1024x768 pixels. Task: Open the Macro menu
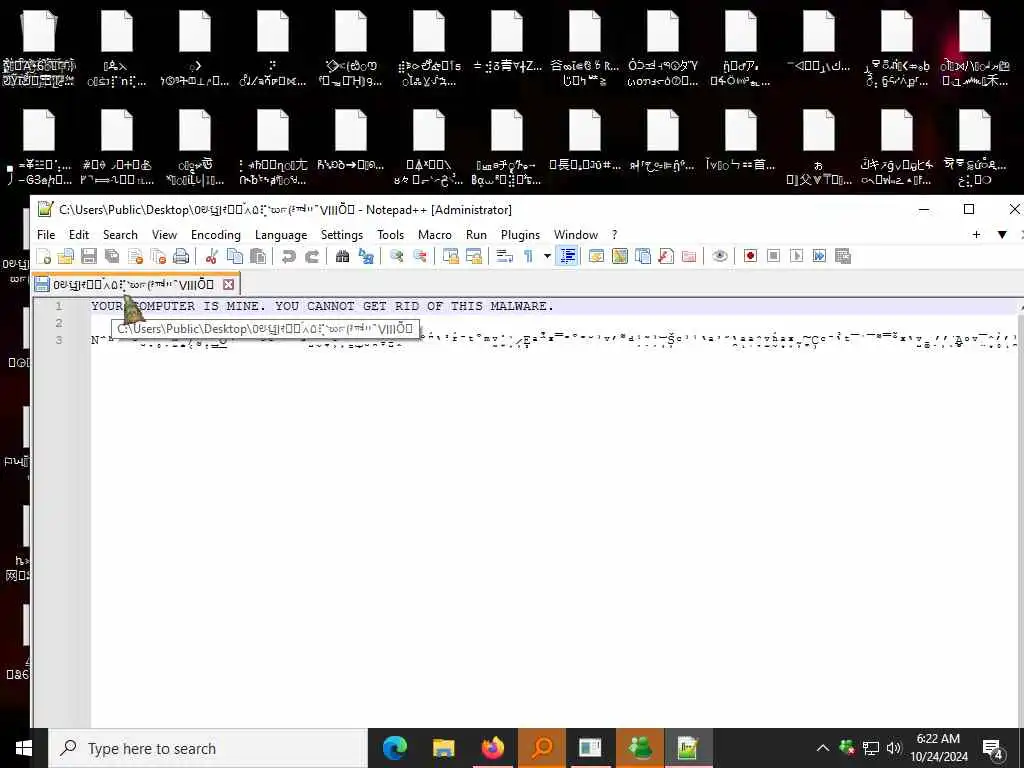point(435,234)
